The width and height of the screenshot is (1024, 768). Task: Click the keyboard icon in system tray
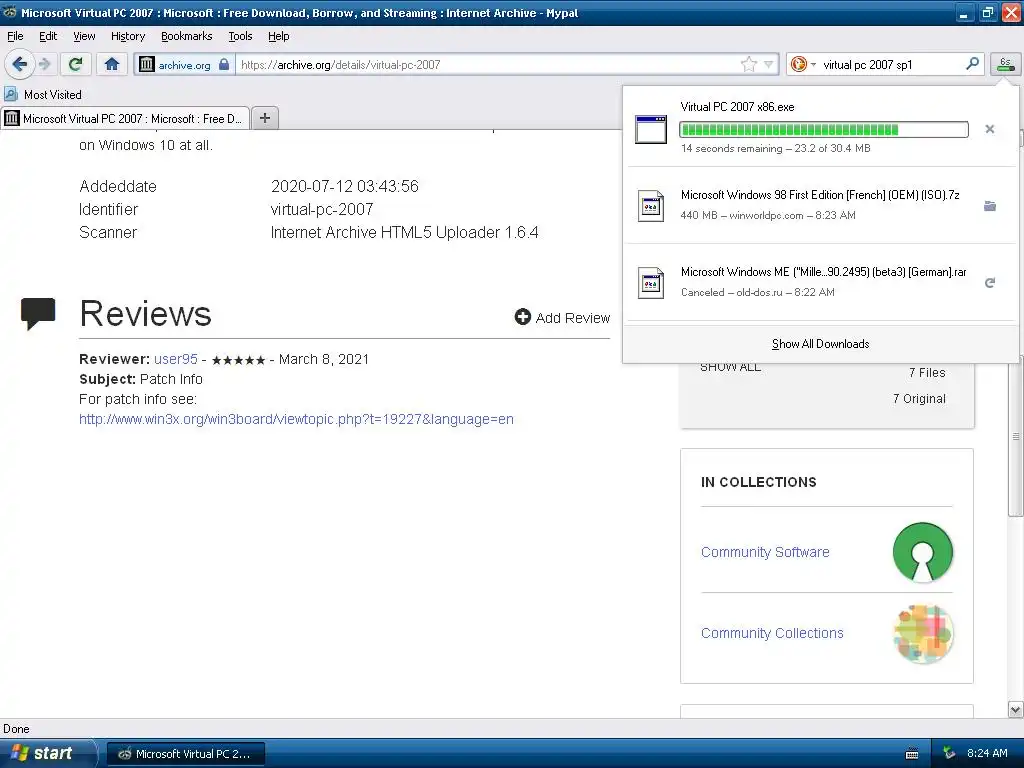pyautogui.click(x=912, y=754)
